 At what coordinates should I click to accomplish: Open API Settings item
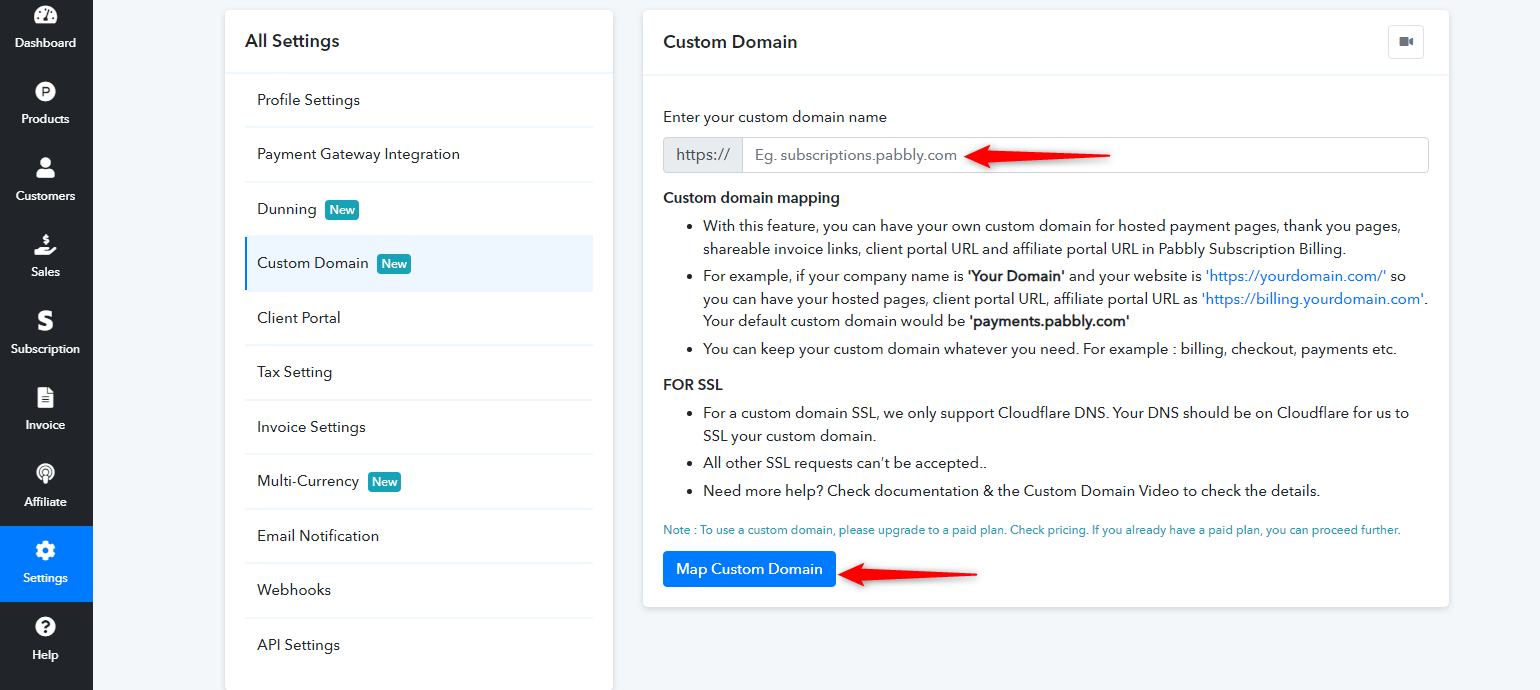(x=419, y=645)
